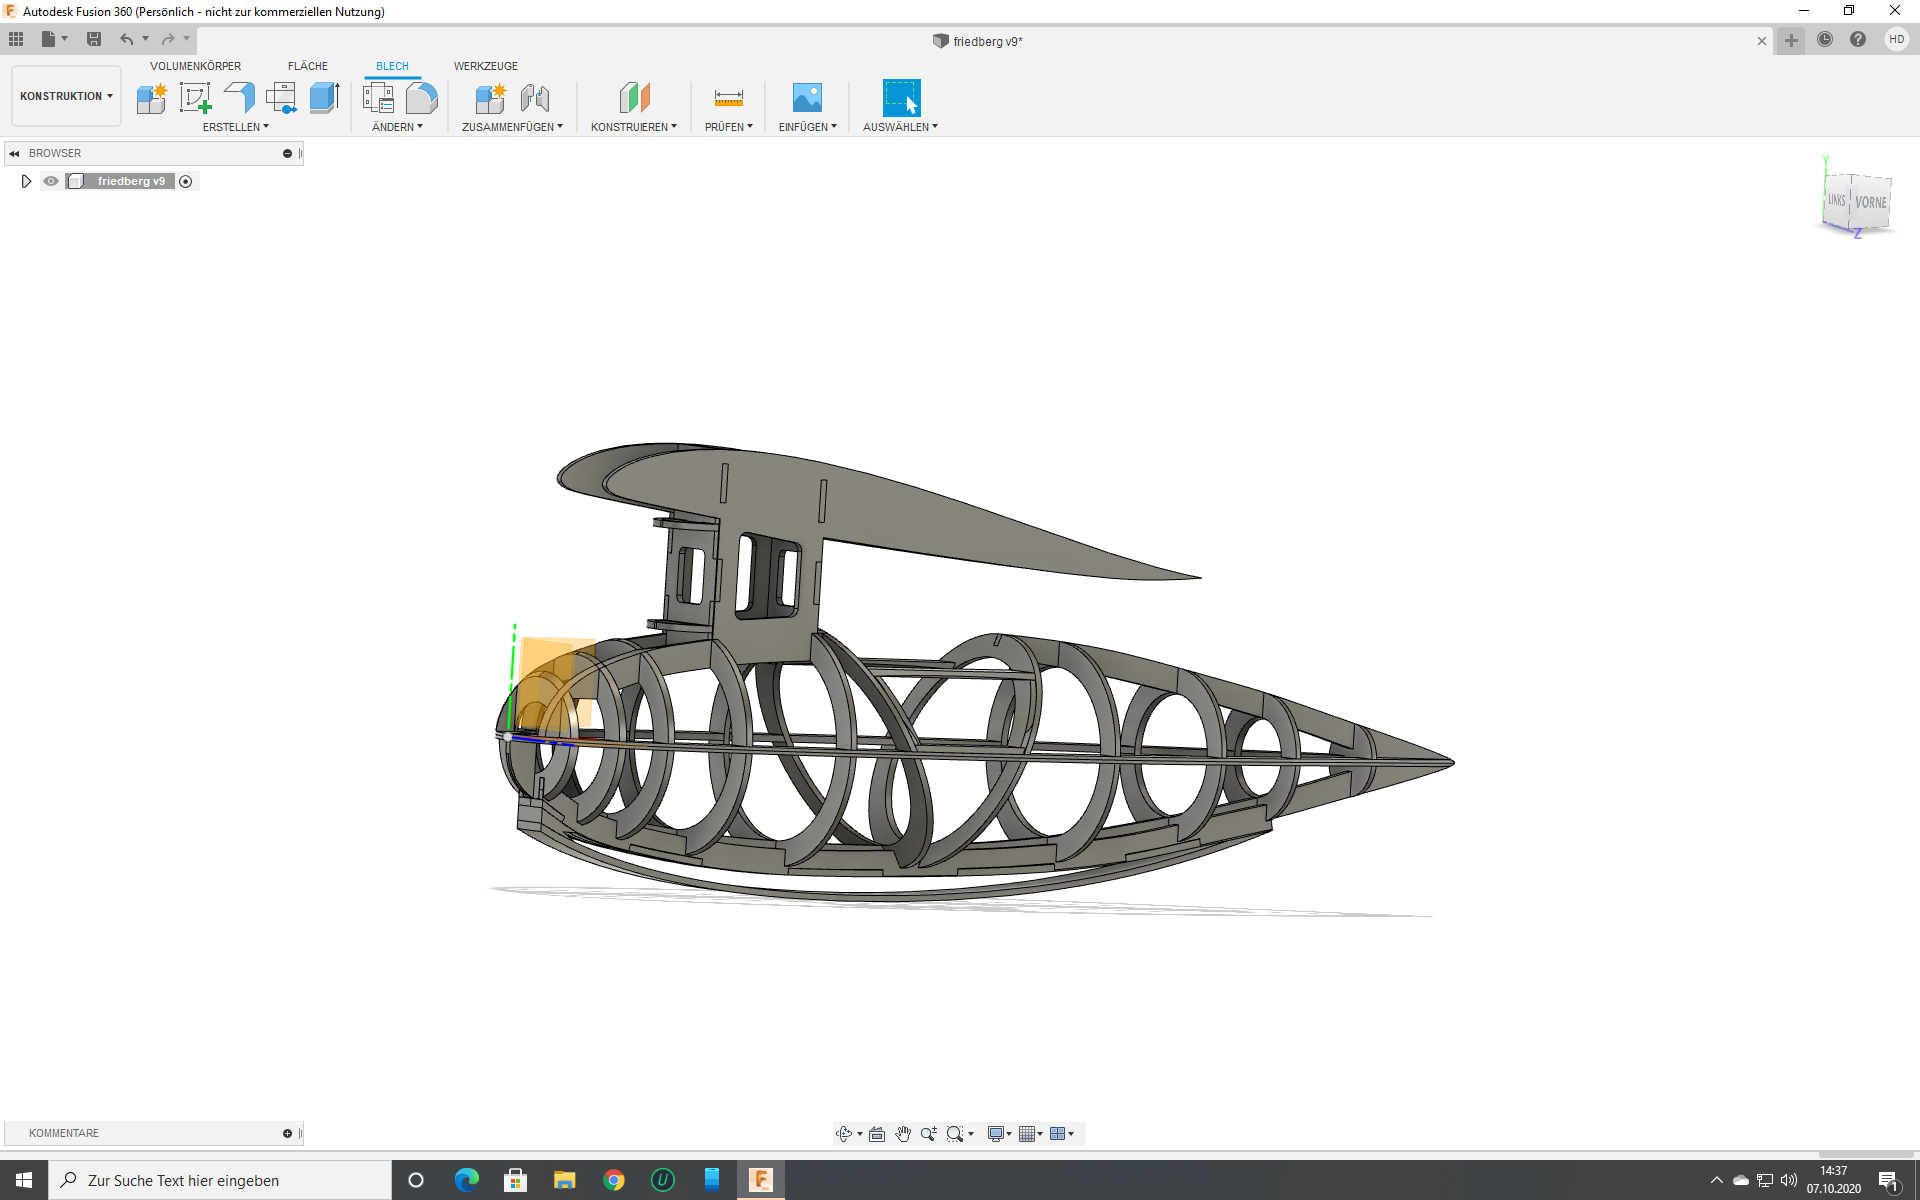Toggle visibility eye of friedberg v9

tap(51, 181)
